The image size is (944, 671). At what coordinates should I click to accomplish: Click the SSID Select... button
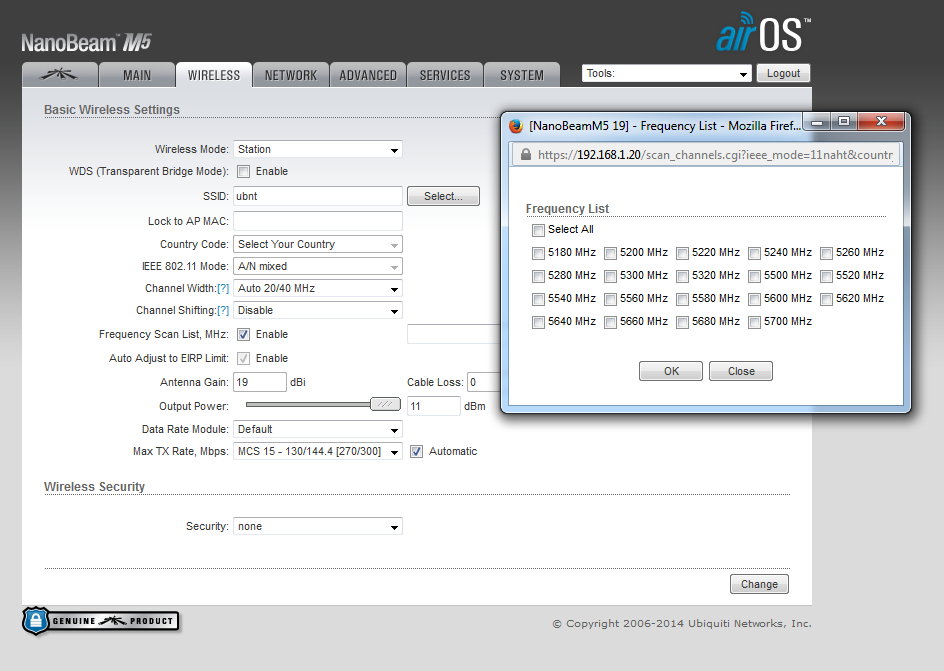pos(443,196)
